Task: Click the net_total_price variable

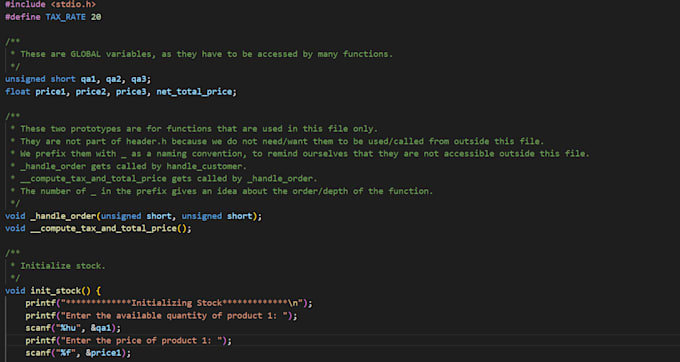Action: pos(194,92)
